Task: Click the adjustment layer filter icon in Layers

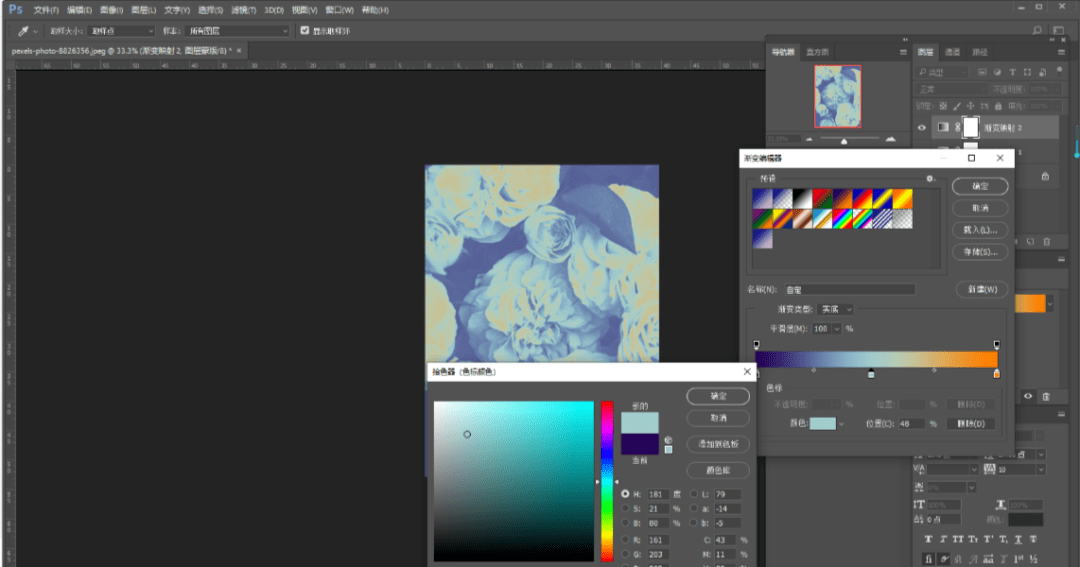Action: point(997,72)
